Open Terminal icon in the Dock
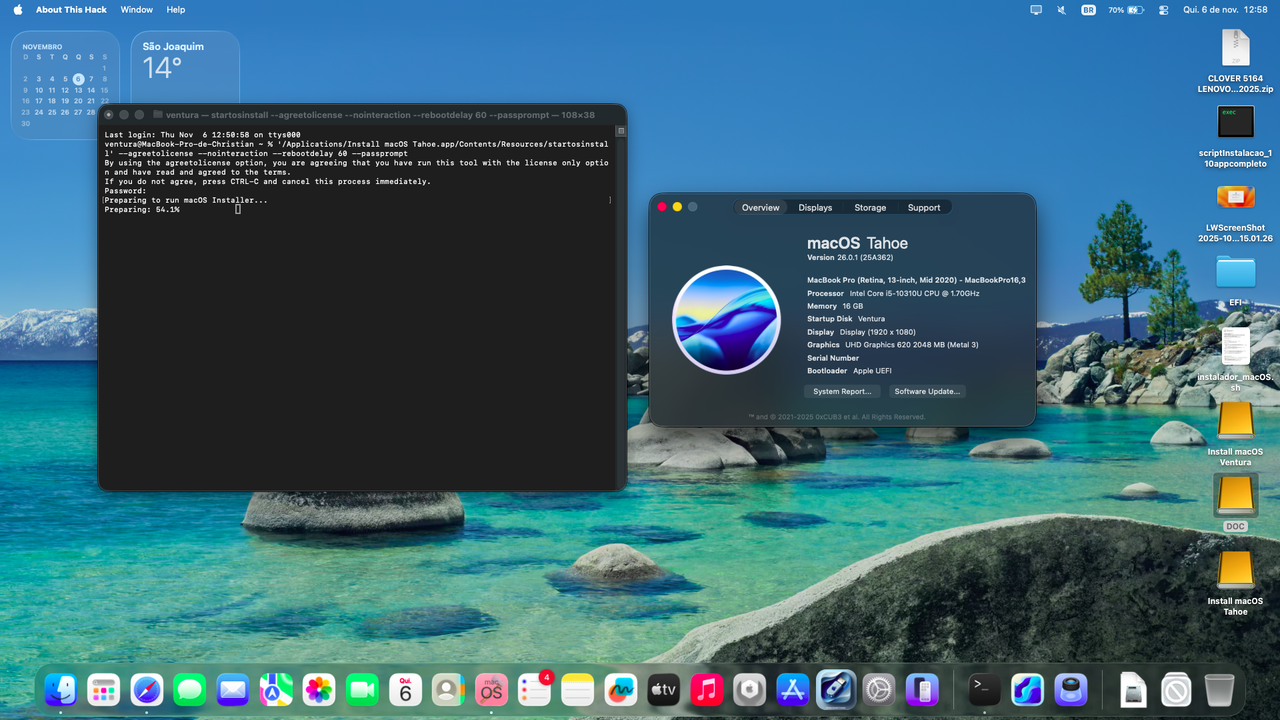1280x720 pixels. (985, 689)
